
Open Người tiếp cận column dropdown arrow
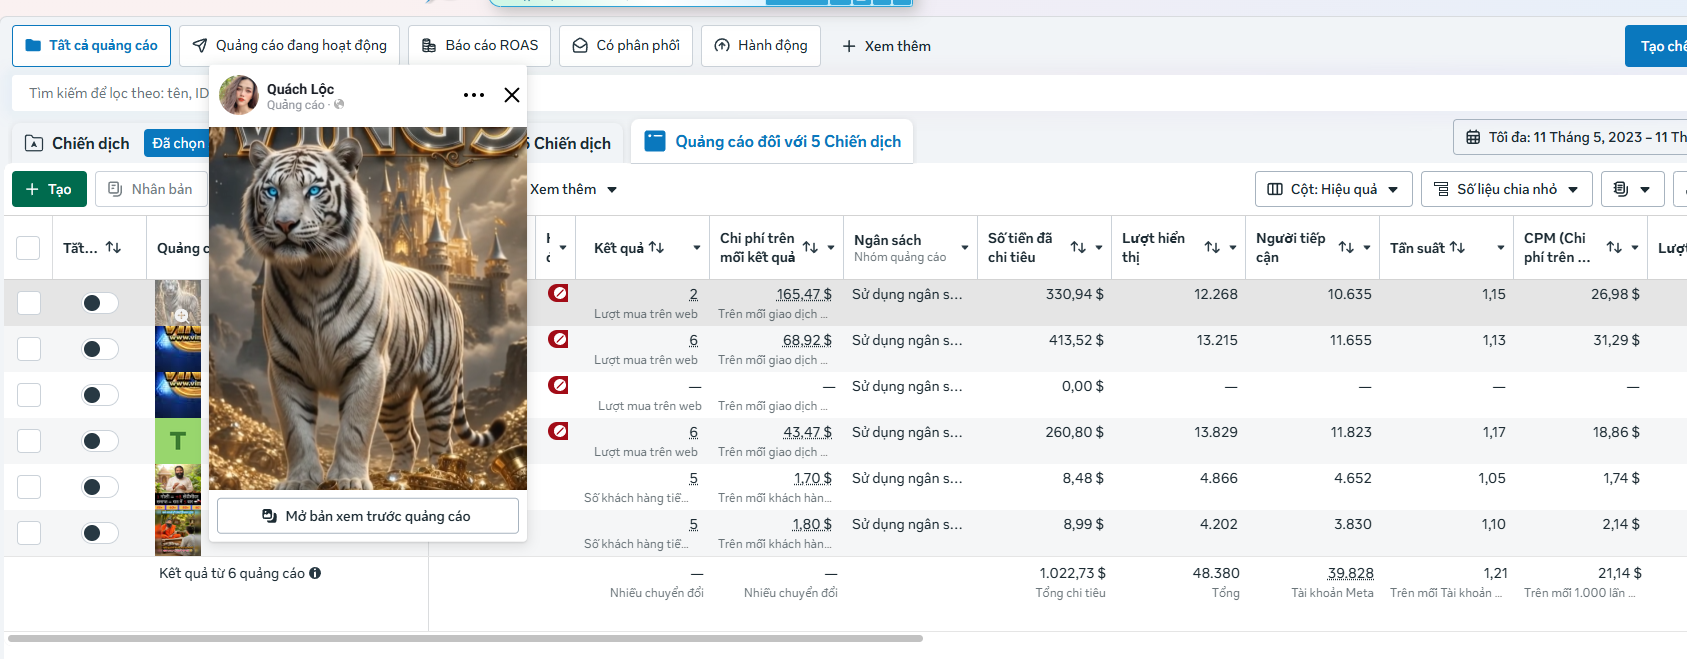pos(1367,247)
